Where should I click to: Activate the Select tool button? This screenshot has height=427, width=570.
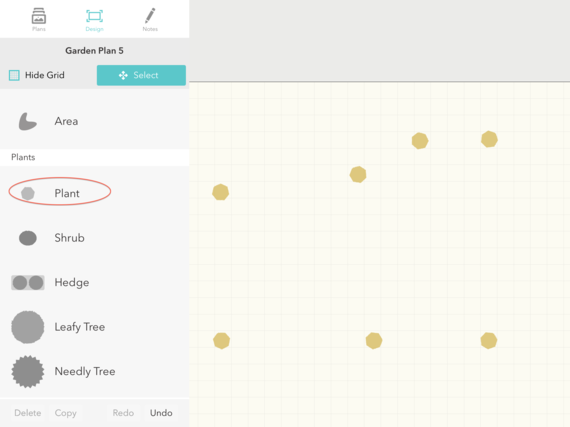tap(141, 75)
